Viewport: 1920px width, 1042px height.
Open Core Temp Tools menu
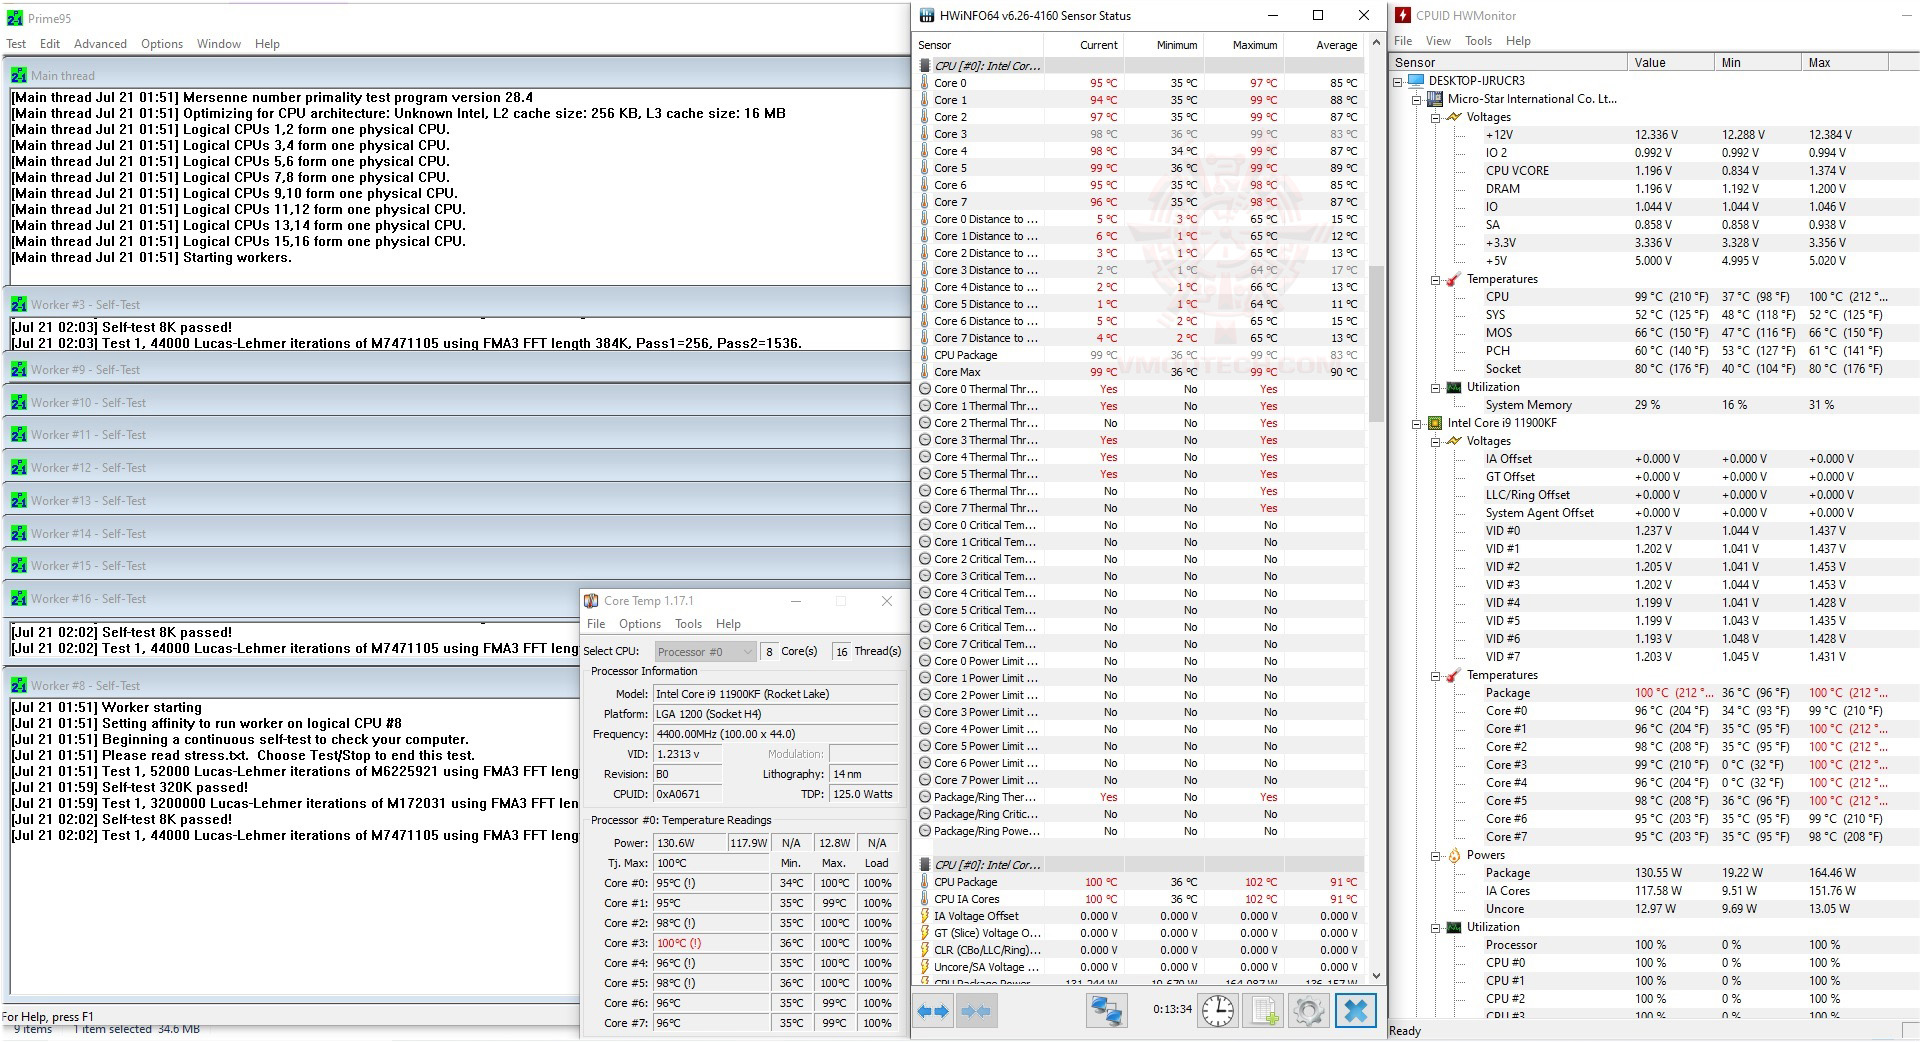coord(688,624)
